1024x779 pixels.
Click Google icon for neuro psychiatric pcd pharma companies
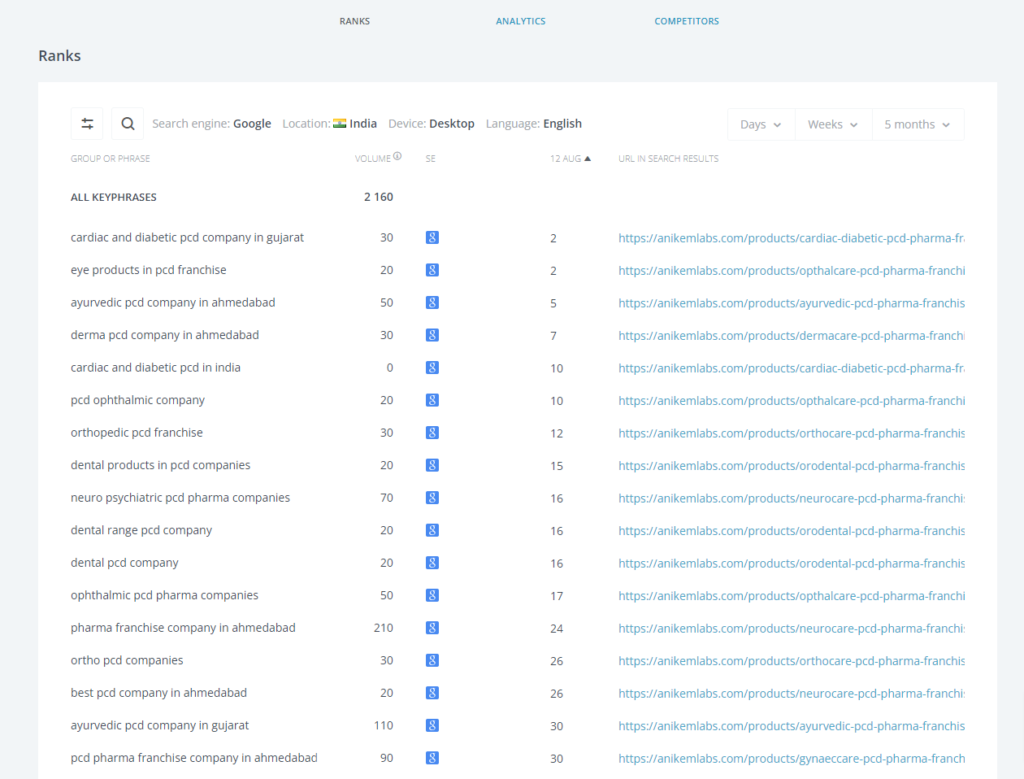[x=432, y=498]
